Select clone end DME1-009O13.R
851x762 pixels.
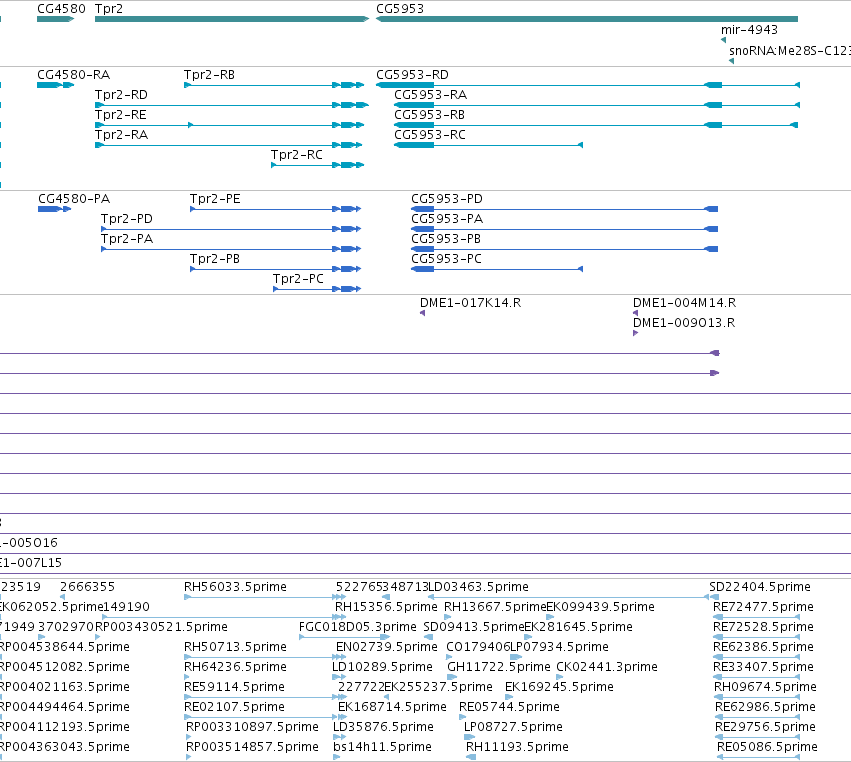pyautogui.click(x=684, y=323)
